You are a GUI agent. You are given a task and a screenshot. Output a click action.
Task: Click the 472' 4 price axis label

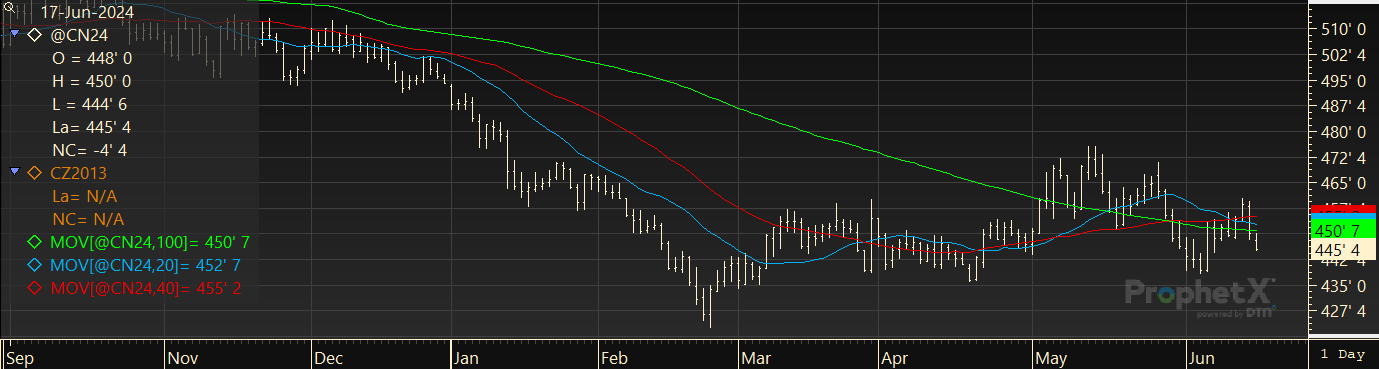point(1342,158)
